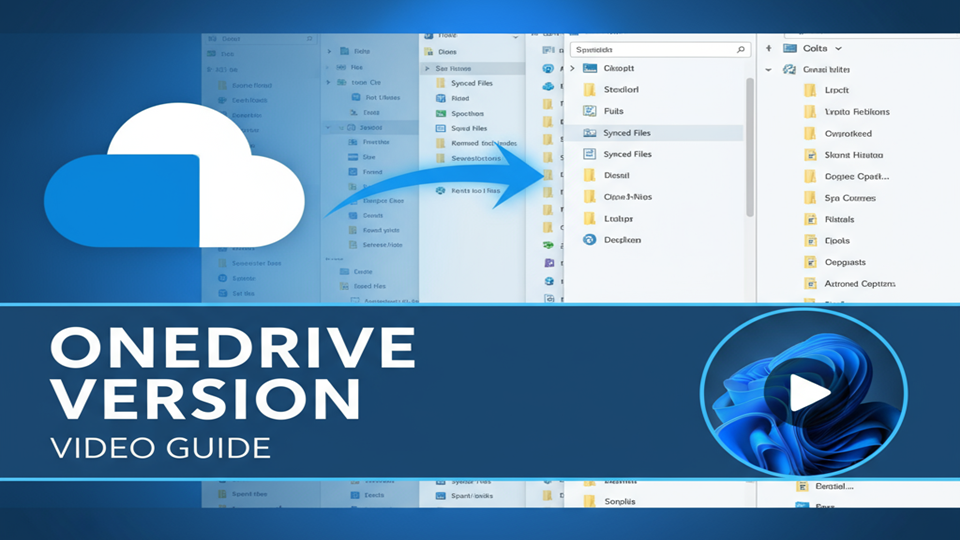
Task: Open the folder icon below Lrpcft
Action: pyautogui.click(x=810, y=111)
